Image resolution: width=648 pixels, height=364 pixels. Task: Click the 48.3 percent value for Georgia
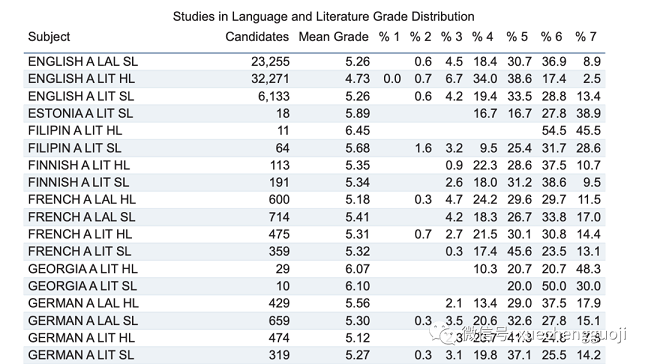588,269
